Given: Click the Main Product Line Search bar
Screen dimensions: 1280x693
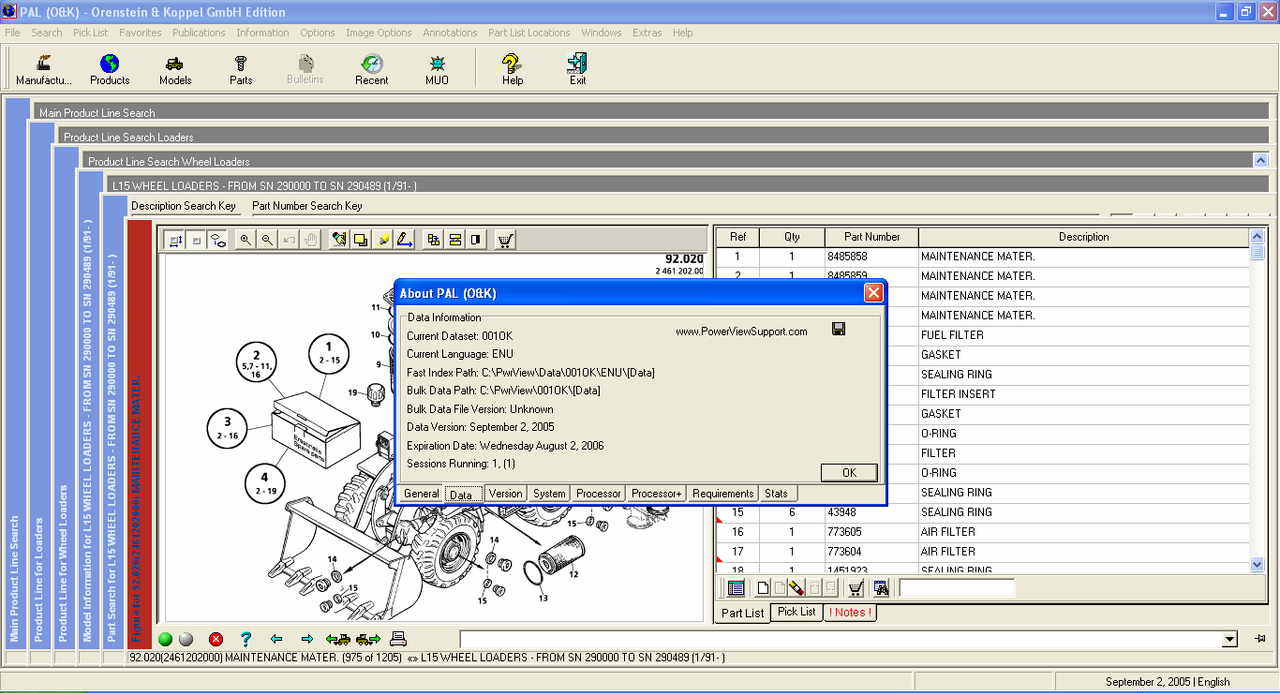Looking at the screenshot, I should pos(651,112).
